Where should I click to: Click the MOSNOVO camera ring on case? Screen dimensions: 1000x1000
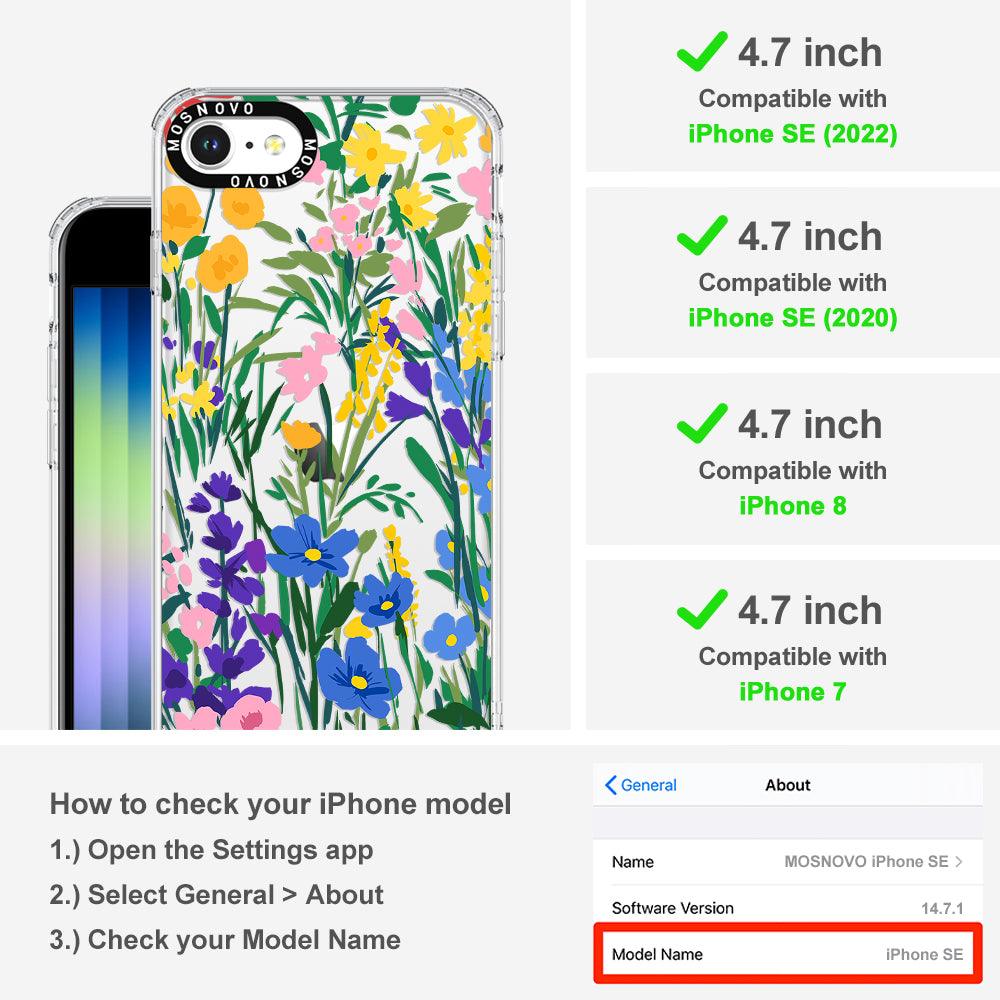[x=241, y=145]
